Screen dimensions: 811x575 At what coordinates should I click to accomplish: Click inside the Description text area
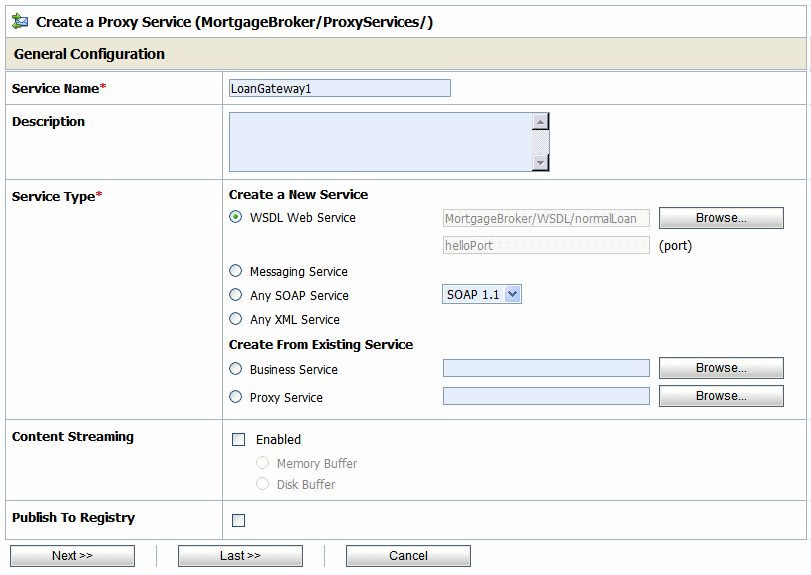(380, 142)
